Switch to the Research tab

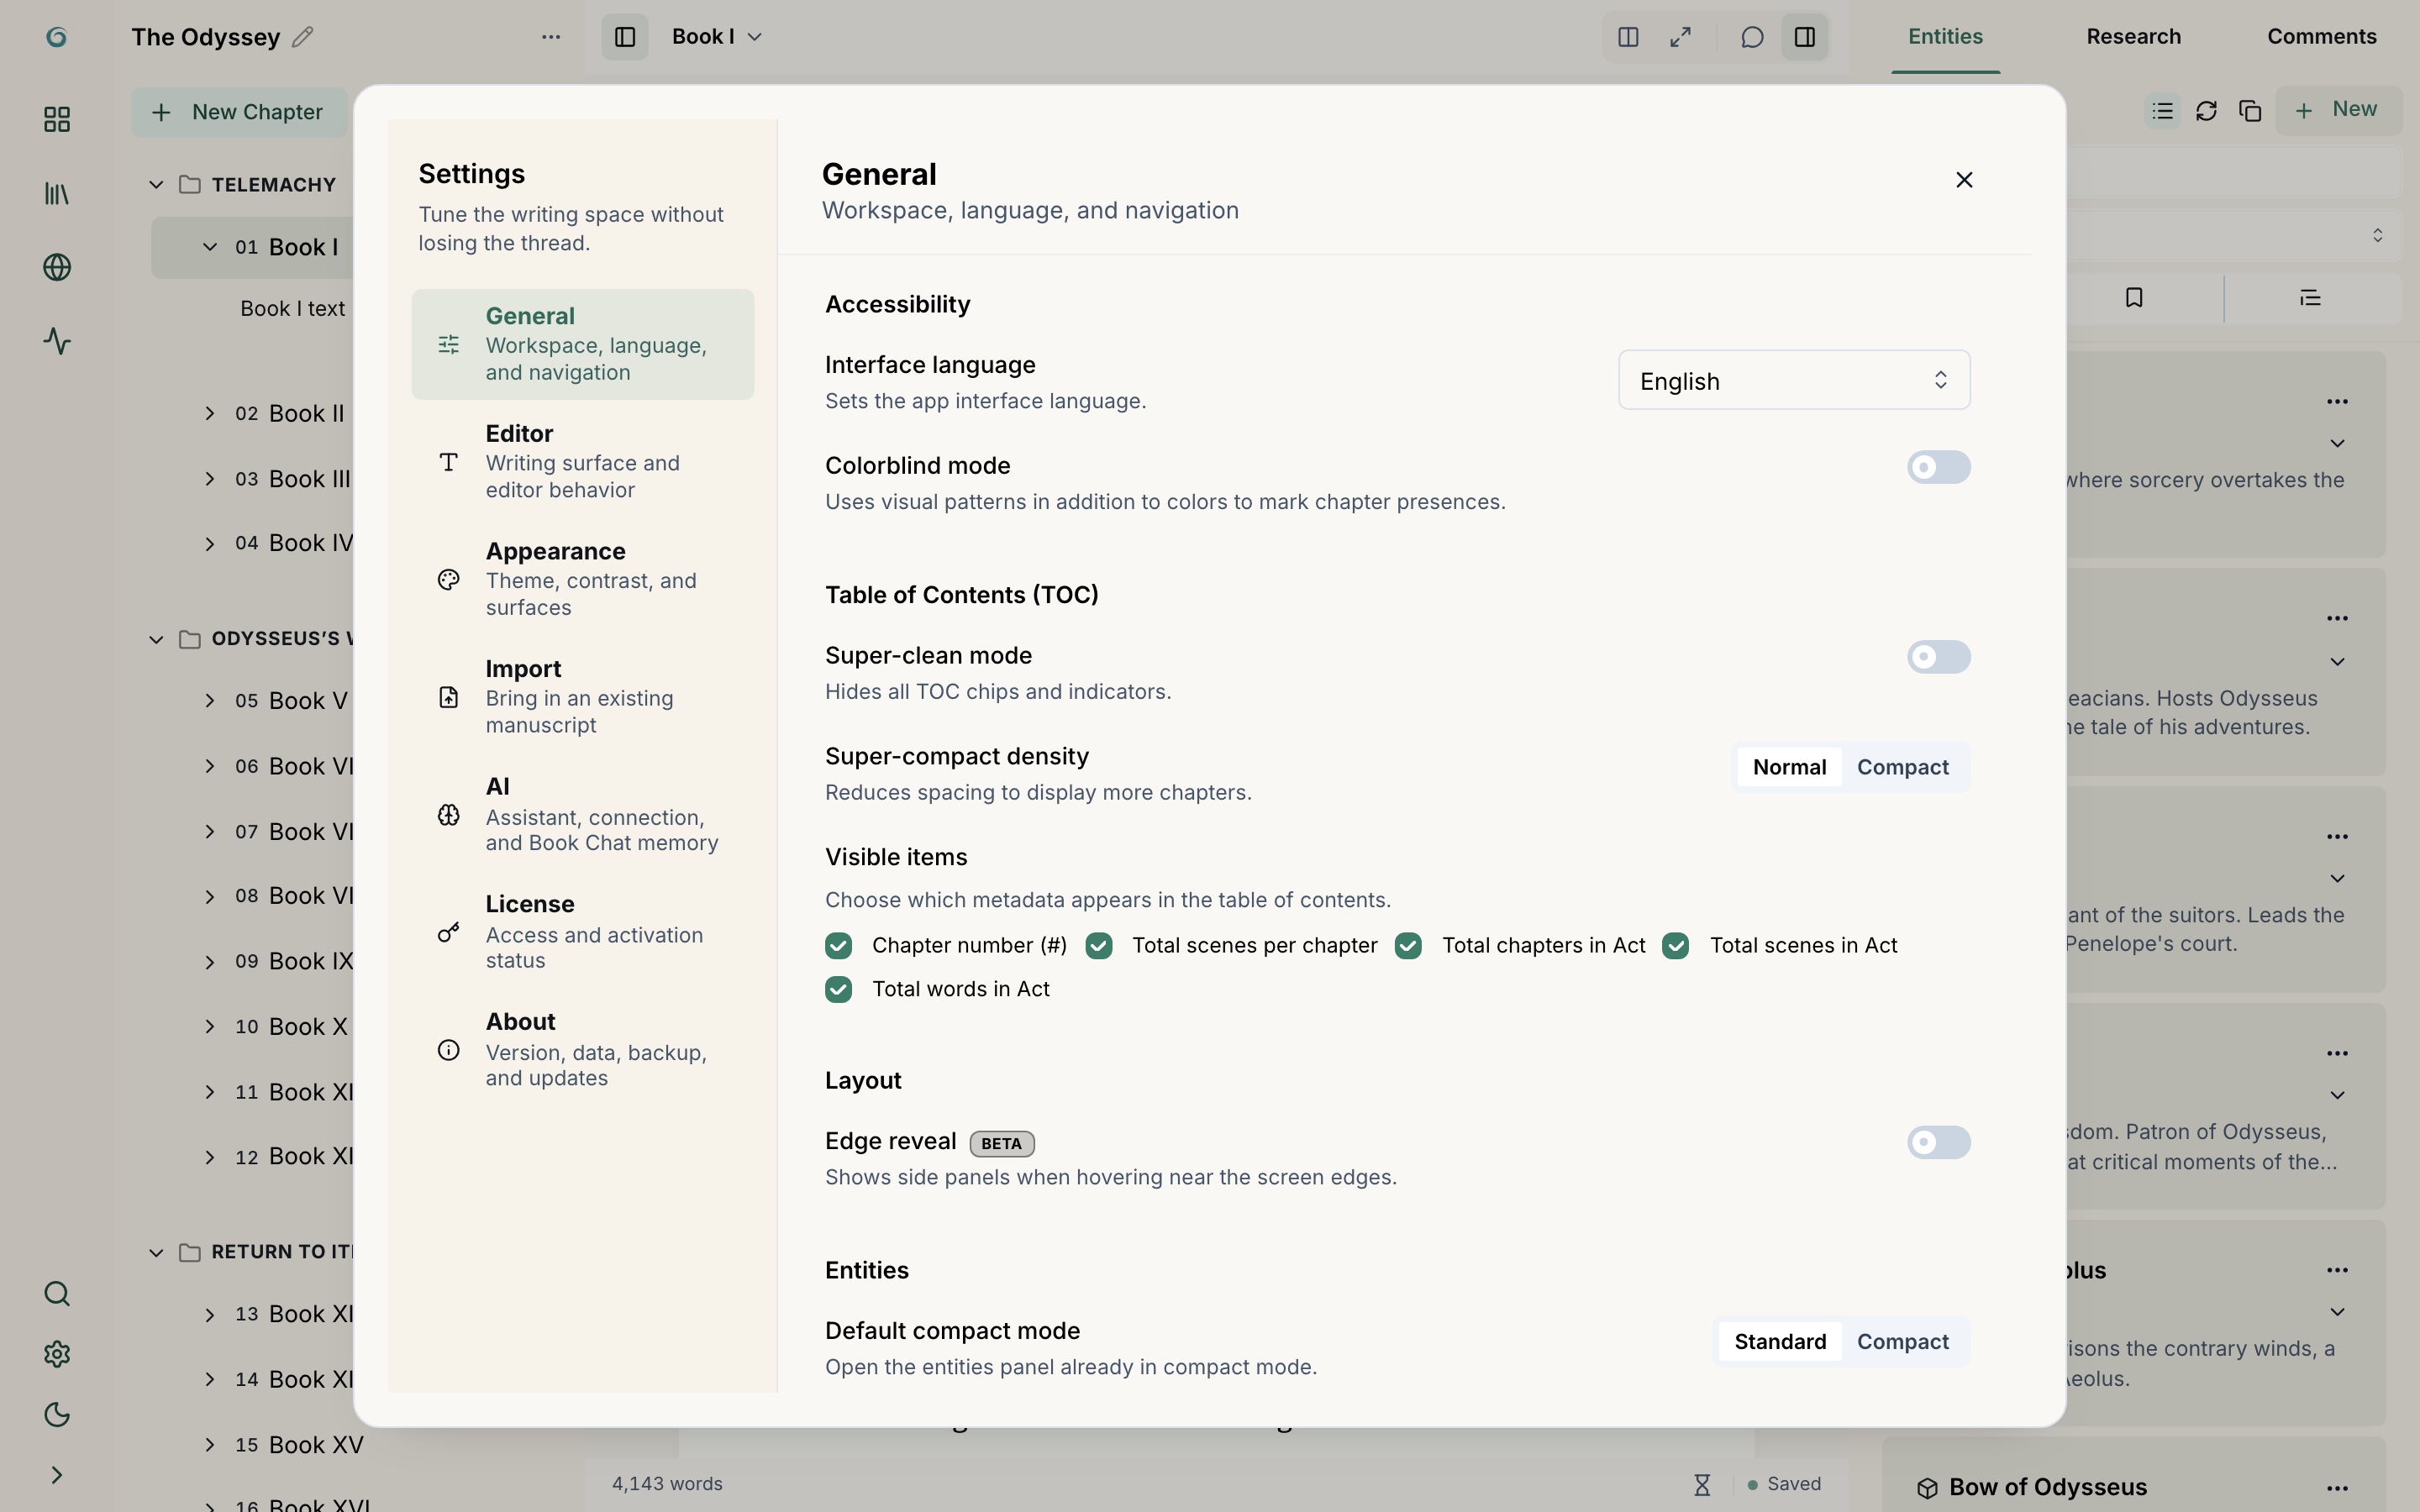(2133, 37)
